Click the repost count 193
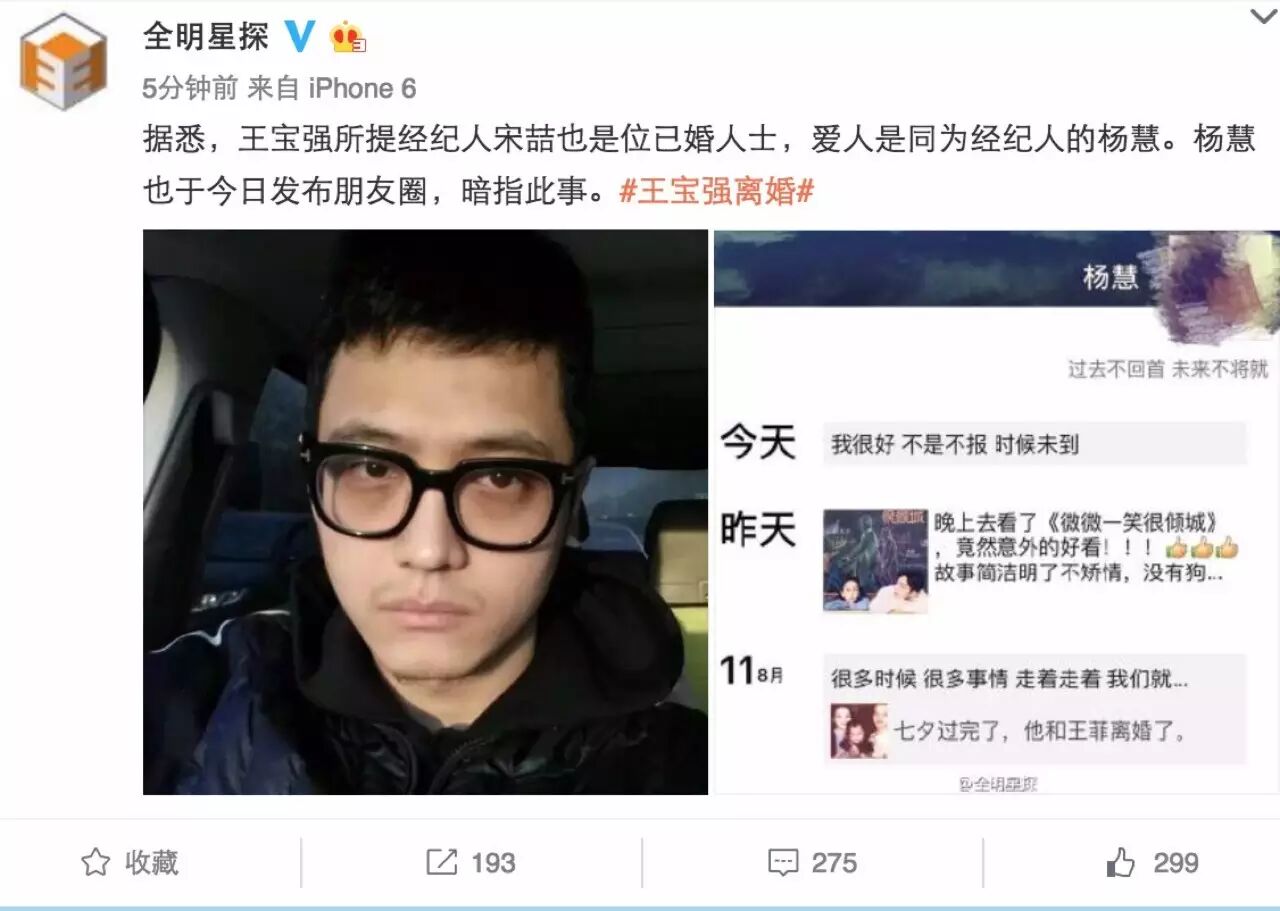The height and width of the screenshot is (911, 1280). pyautogui.click(x=493, y=863)
